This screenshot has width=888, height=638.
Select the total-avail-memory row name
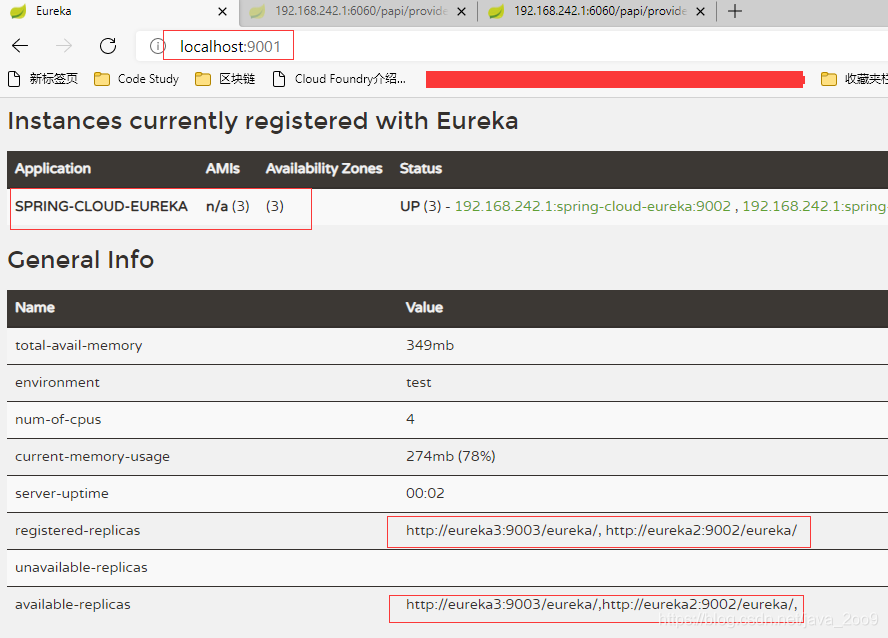[79, 345]
